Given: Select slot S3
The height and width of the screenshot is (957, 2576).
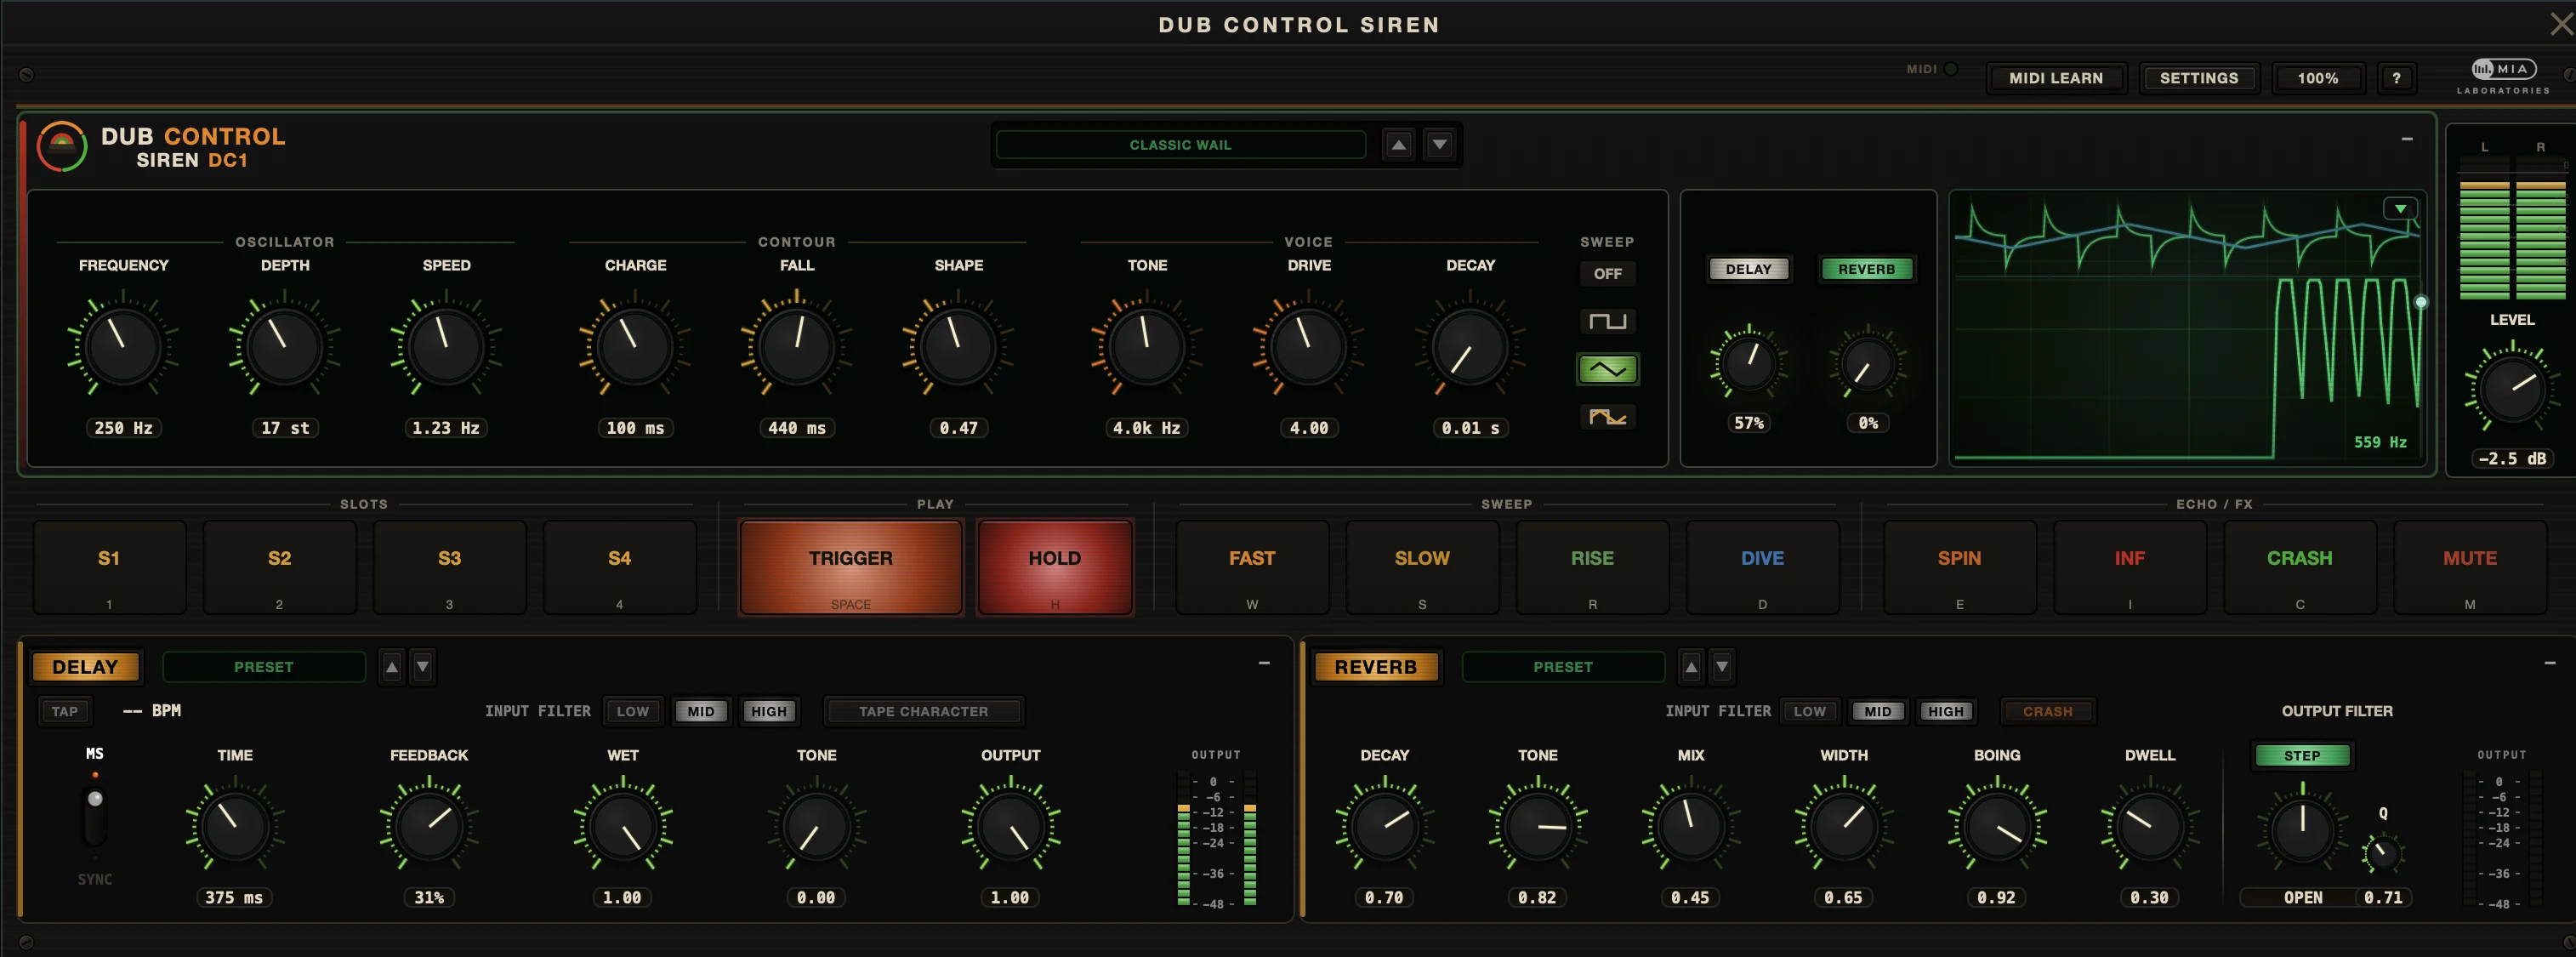Looking at the screenshot, I should tap(449, 567).
